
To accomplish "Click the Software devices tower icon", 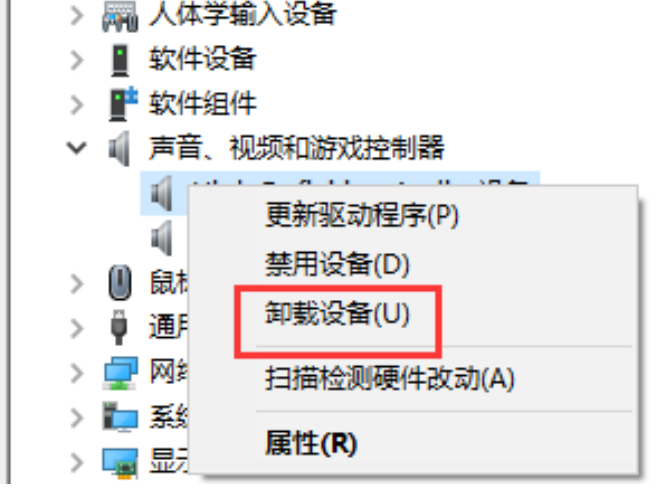I will pyautogui.click(x=120, y=60).
